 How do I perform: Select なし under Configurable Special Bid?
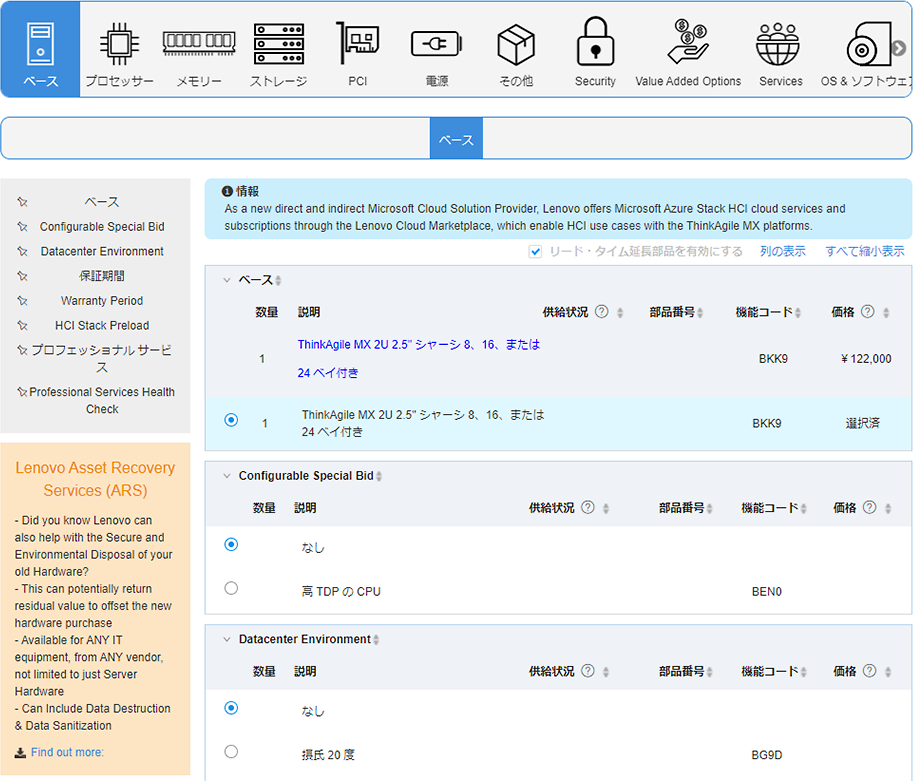click(231, 545)
